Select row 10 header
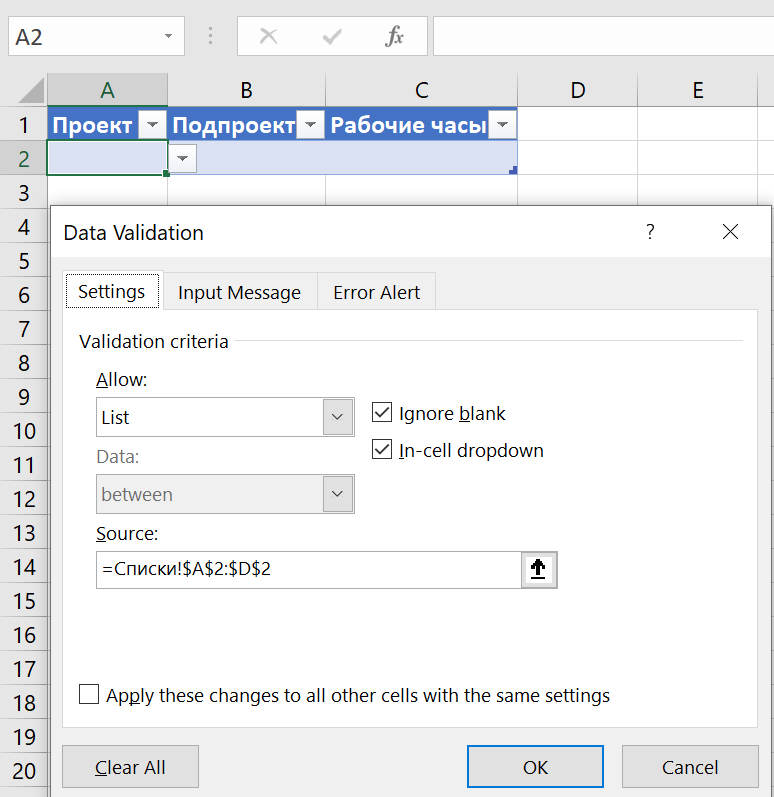This screenshot has height=797, width=774. coord(23,431)
